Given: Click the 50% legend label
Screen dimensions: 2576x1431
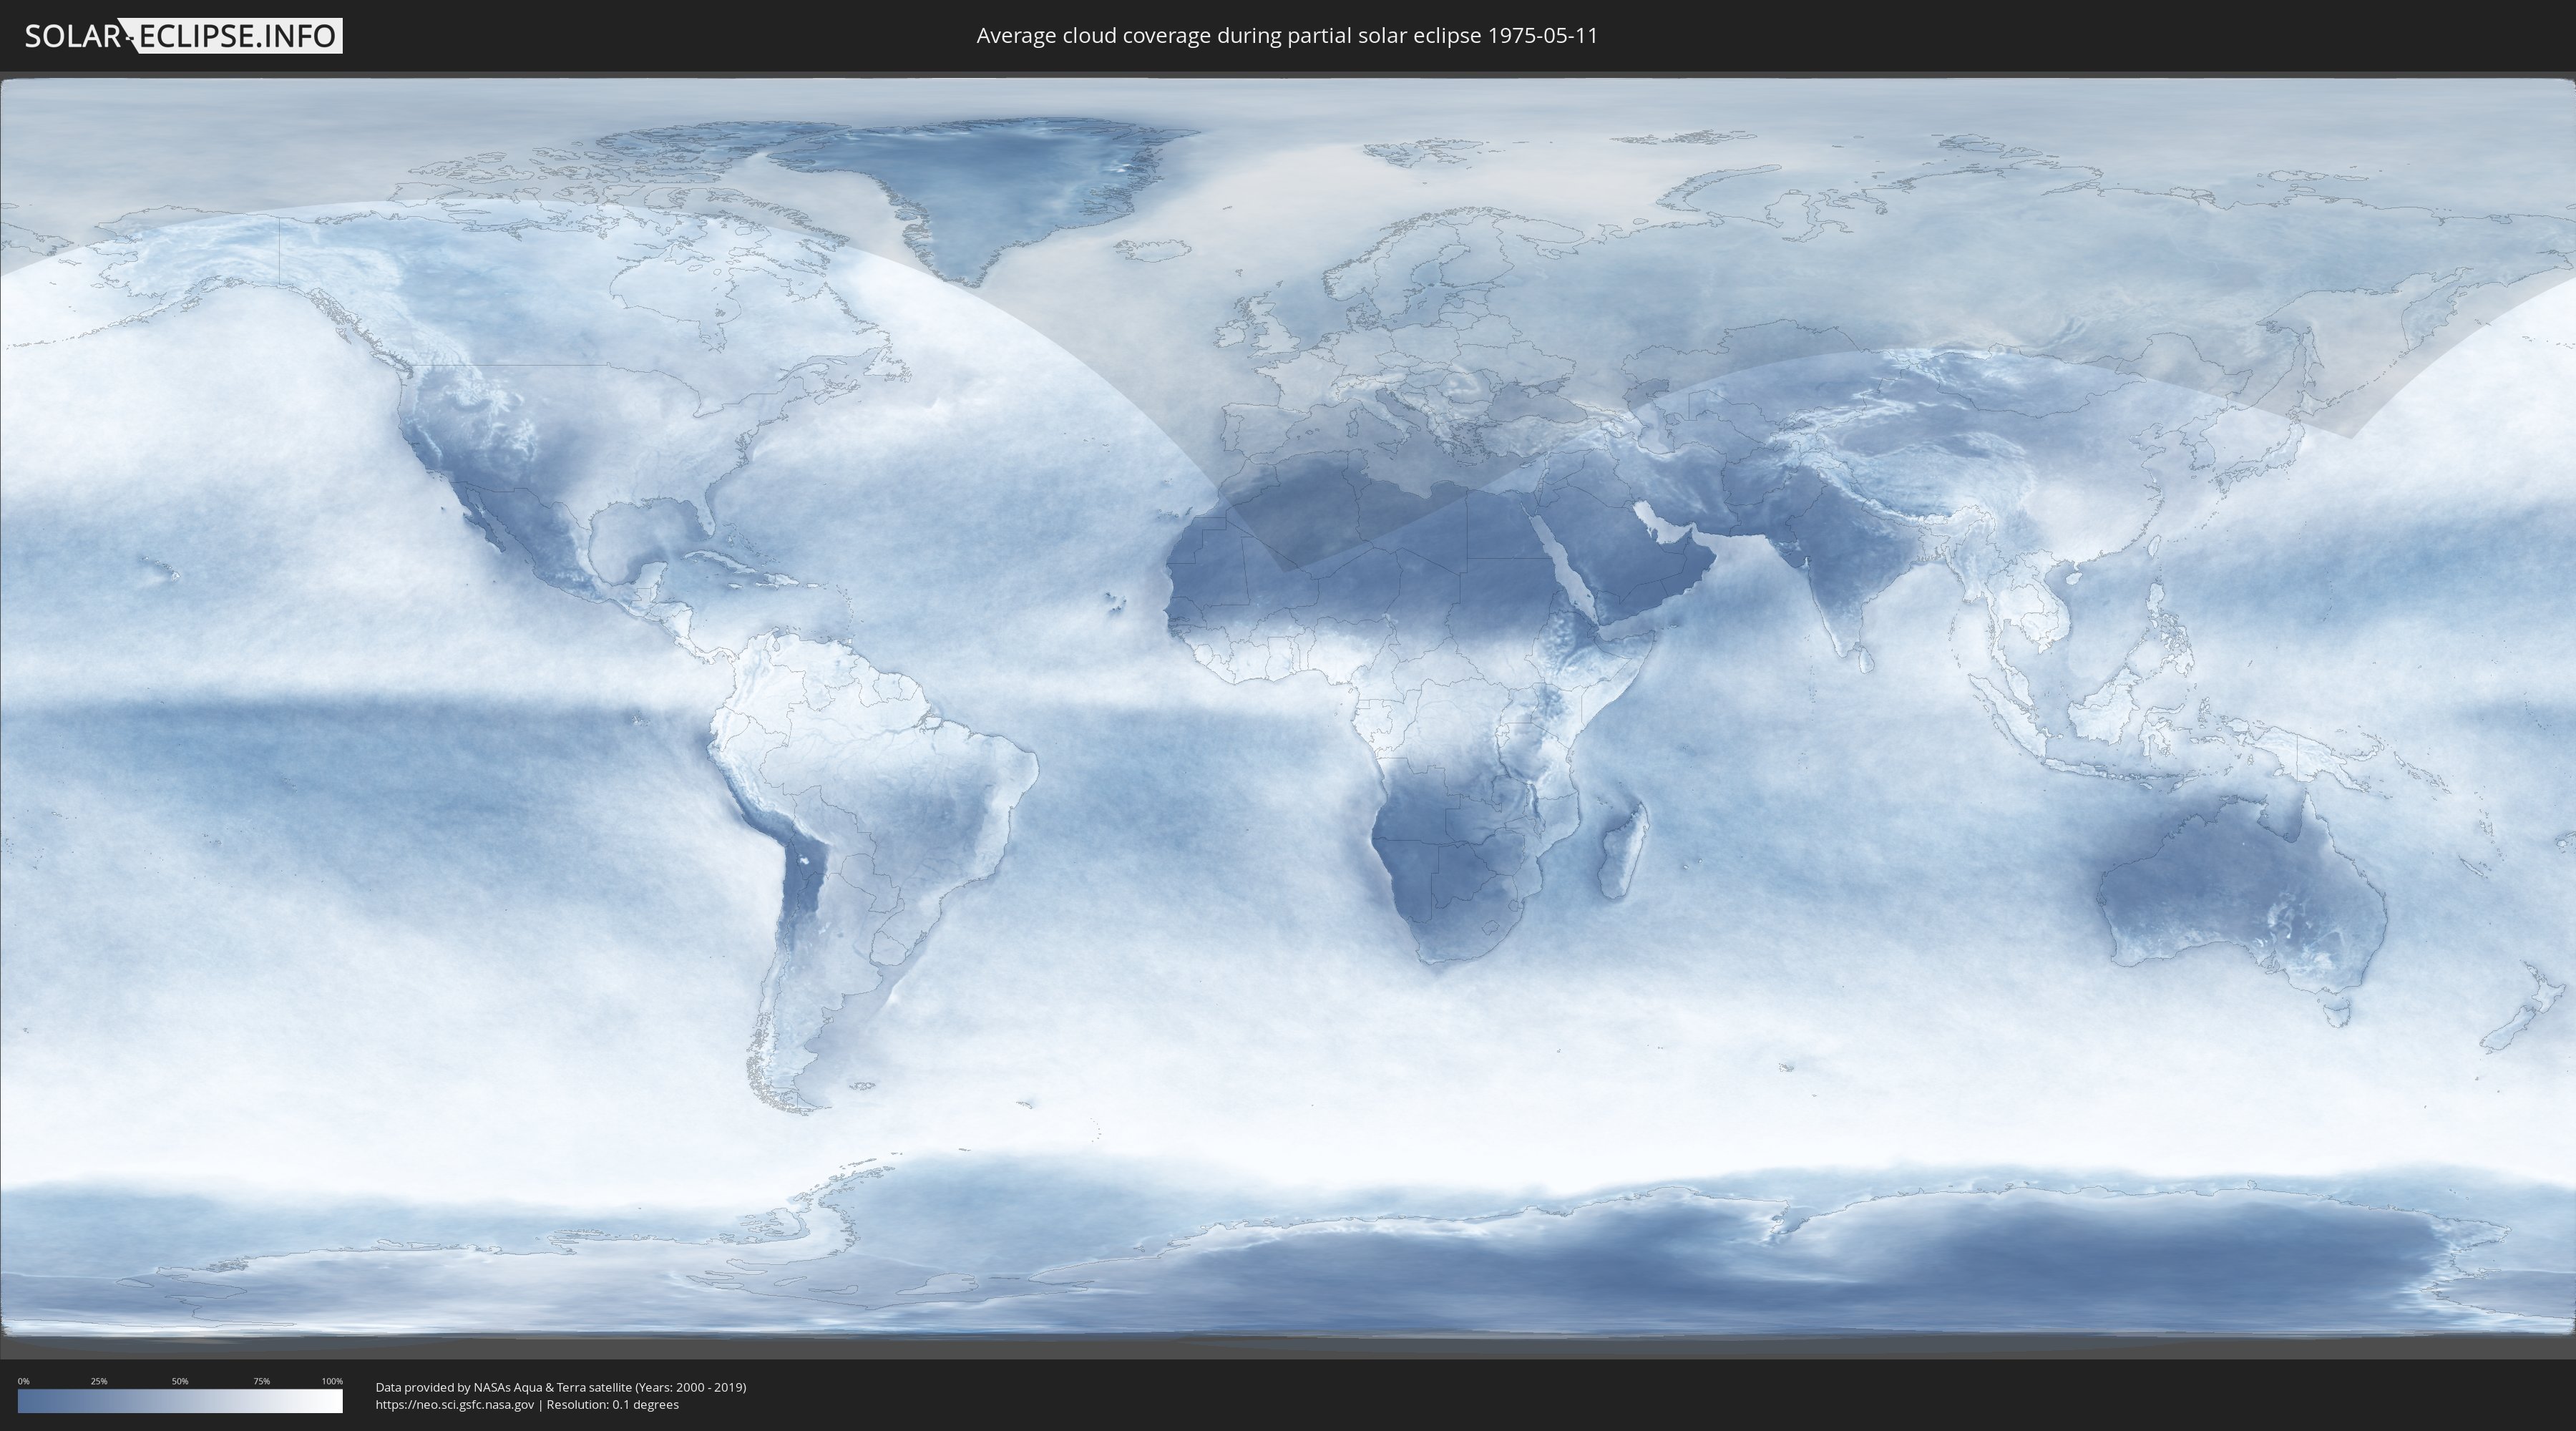Looking at the screenshot, I should click(x=180, y=1381).
